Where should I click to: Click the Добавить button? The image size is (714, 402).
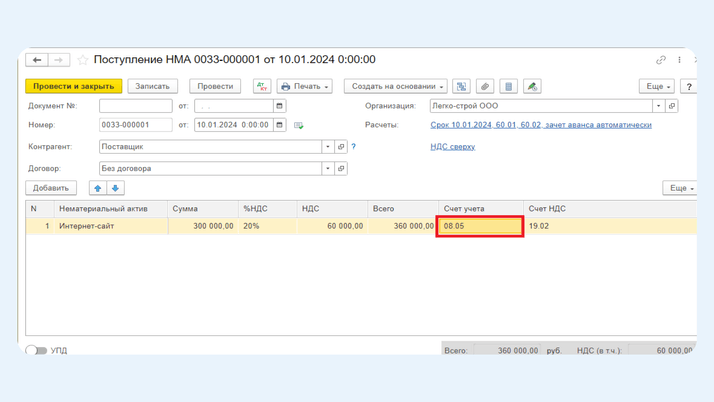click(x=51, y=188)
